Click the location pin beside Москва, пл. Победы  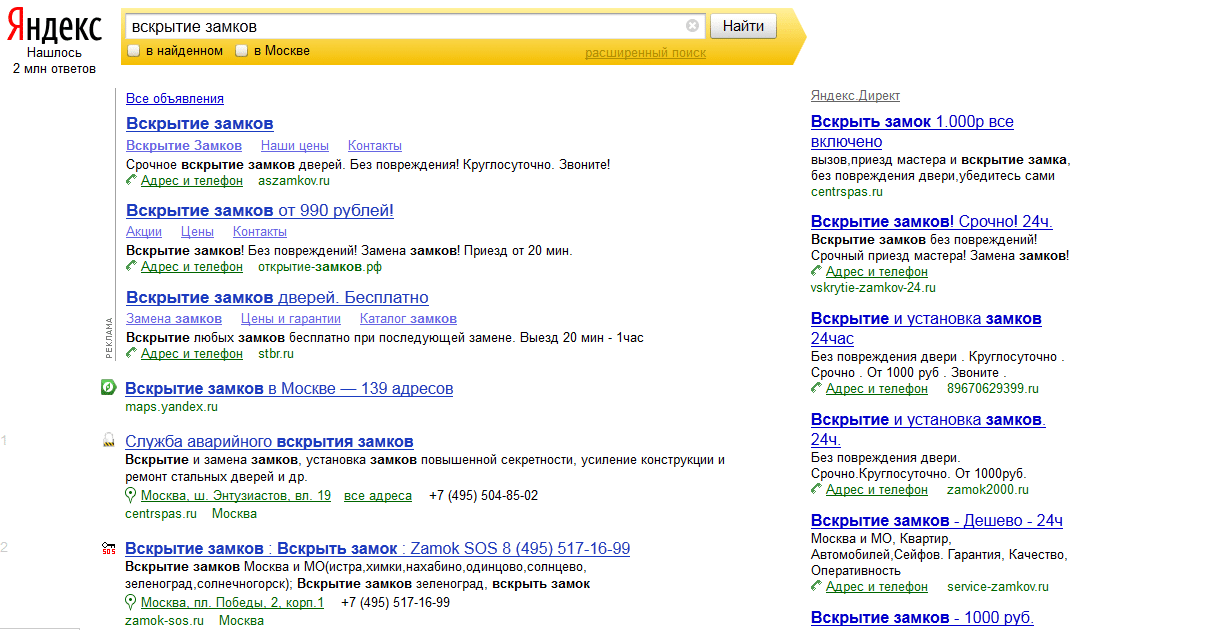tap(130, 603)
